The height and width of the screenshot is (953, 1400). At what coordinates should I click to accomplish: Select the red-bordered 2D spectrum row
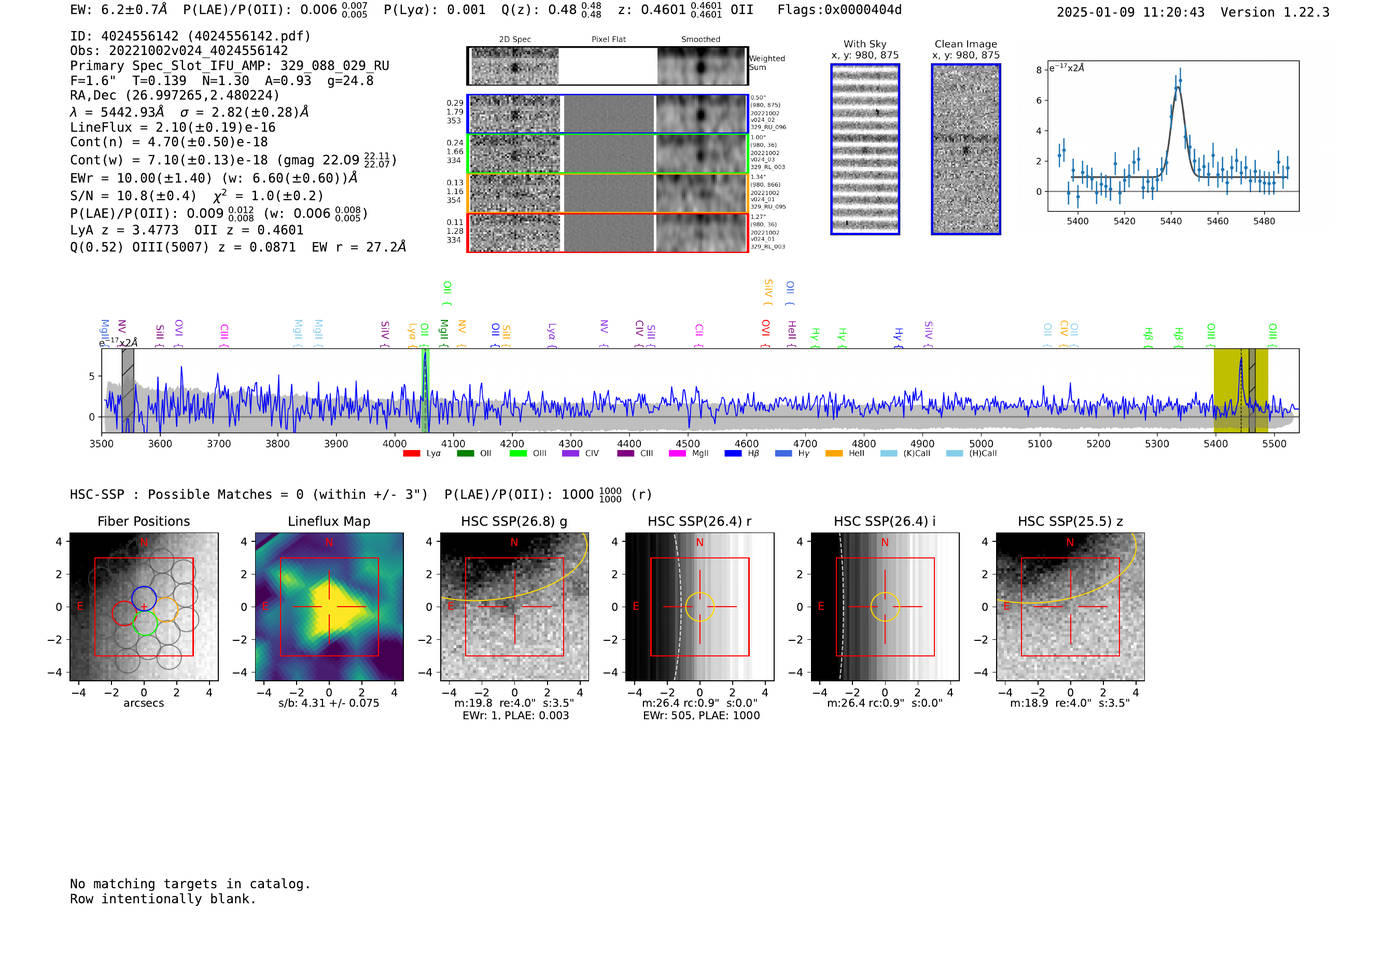607,233
